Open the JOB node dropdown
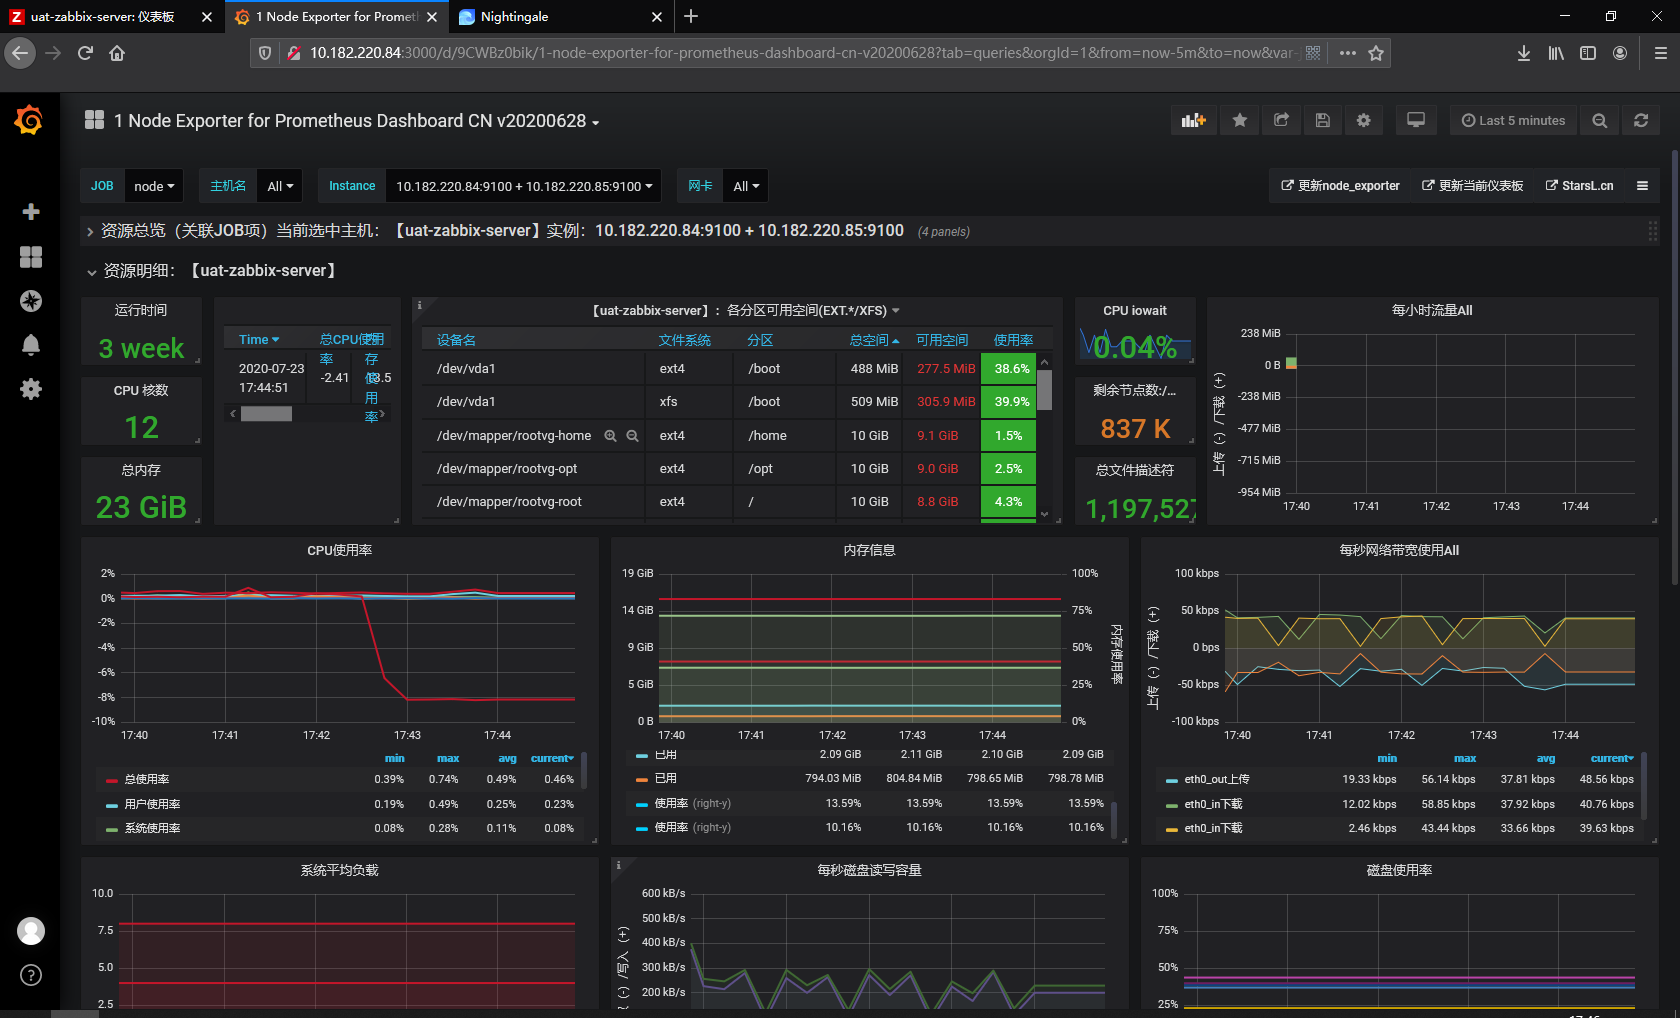This screenshot has width=1680, height=1018. 154,186
